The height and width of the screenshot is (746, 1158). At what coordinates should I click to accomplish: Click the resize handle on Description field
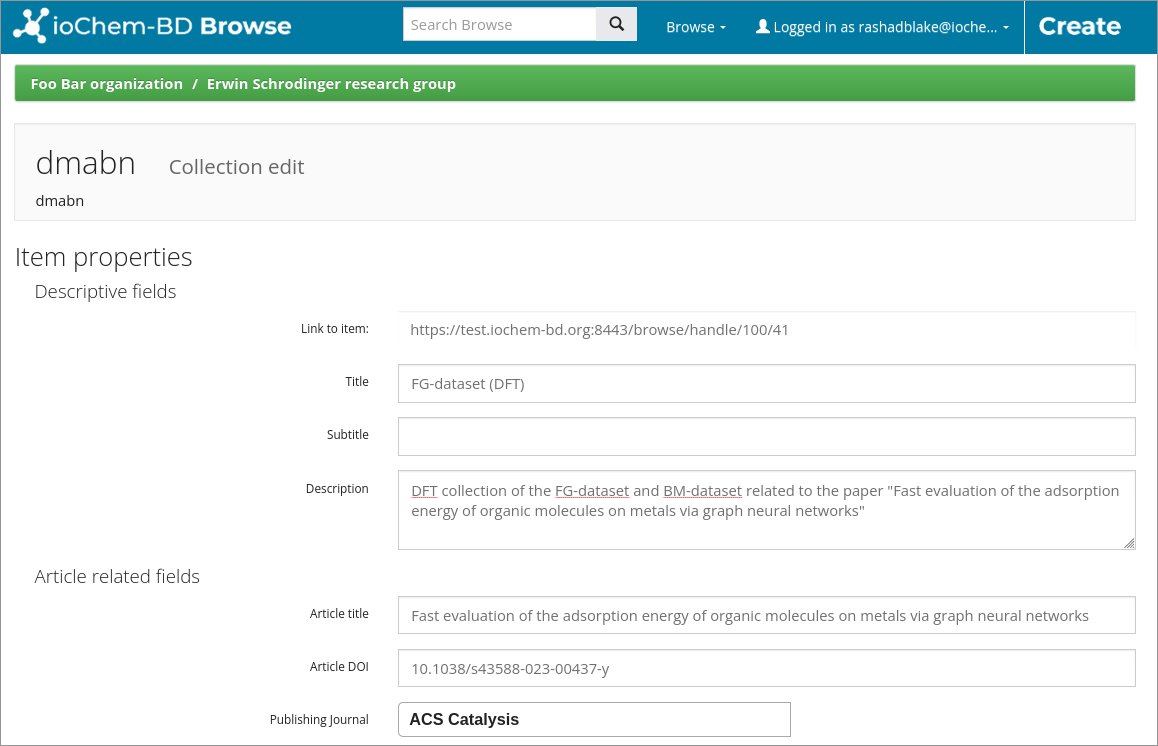(x=1129, y=543)
